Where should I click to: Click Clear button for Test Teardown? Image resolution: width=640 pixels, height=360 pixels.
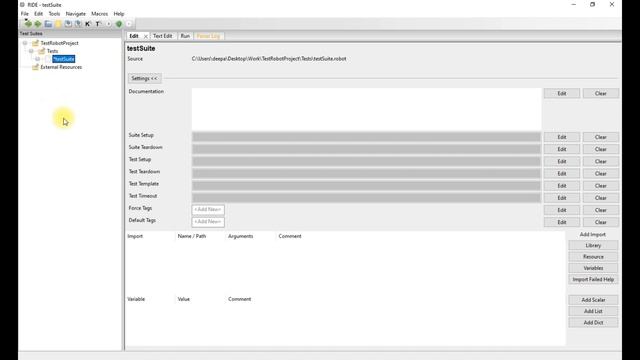coord(600,173)
